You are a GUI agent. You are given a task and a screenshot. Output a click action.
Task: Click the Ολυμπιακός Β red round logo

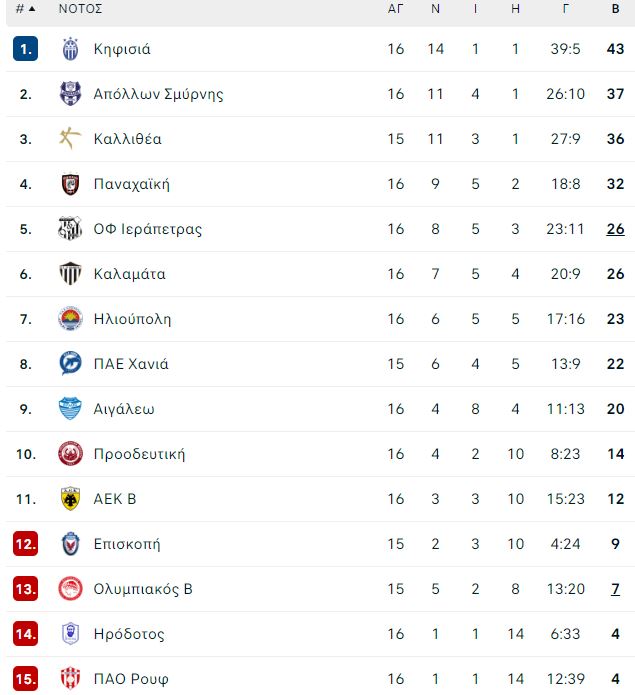coord(70,589)
